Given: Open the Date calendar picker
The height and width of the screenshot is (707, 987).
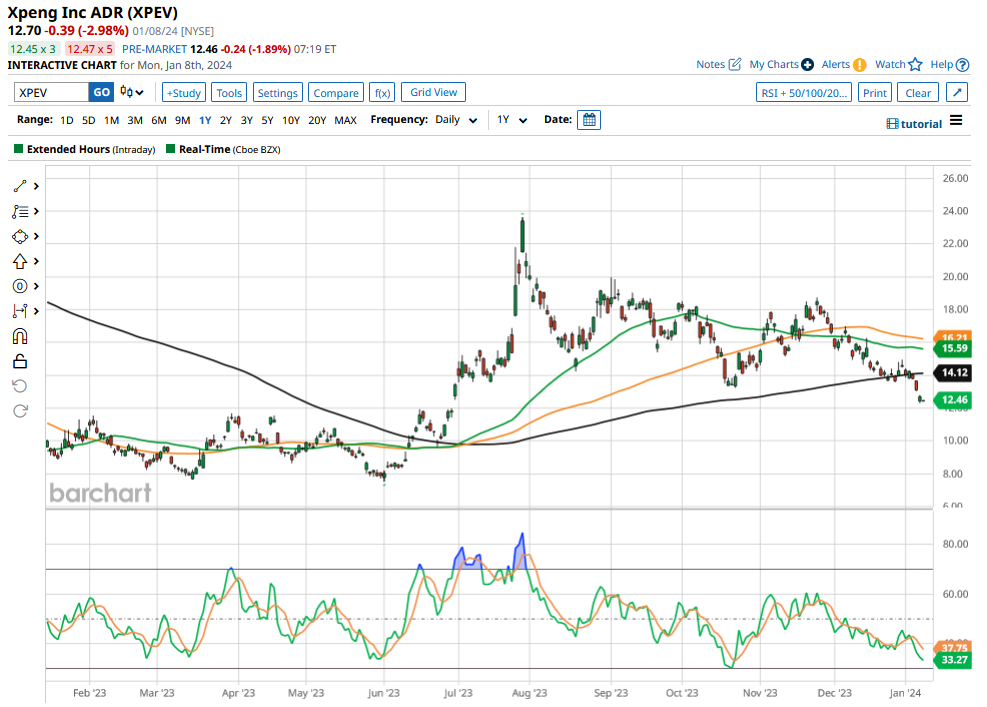Looking at the screenshot, I should [589, 120].
